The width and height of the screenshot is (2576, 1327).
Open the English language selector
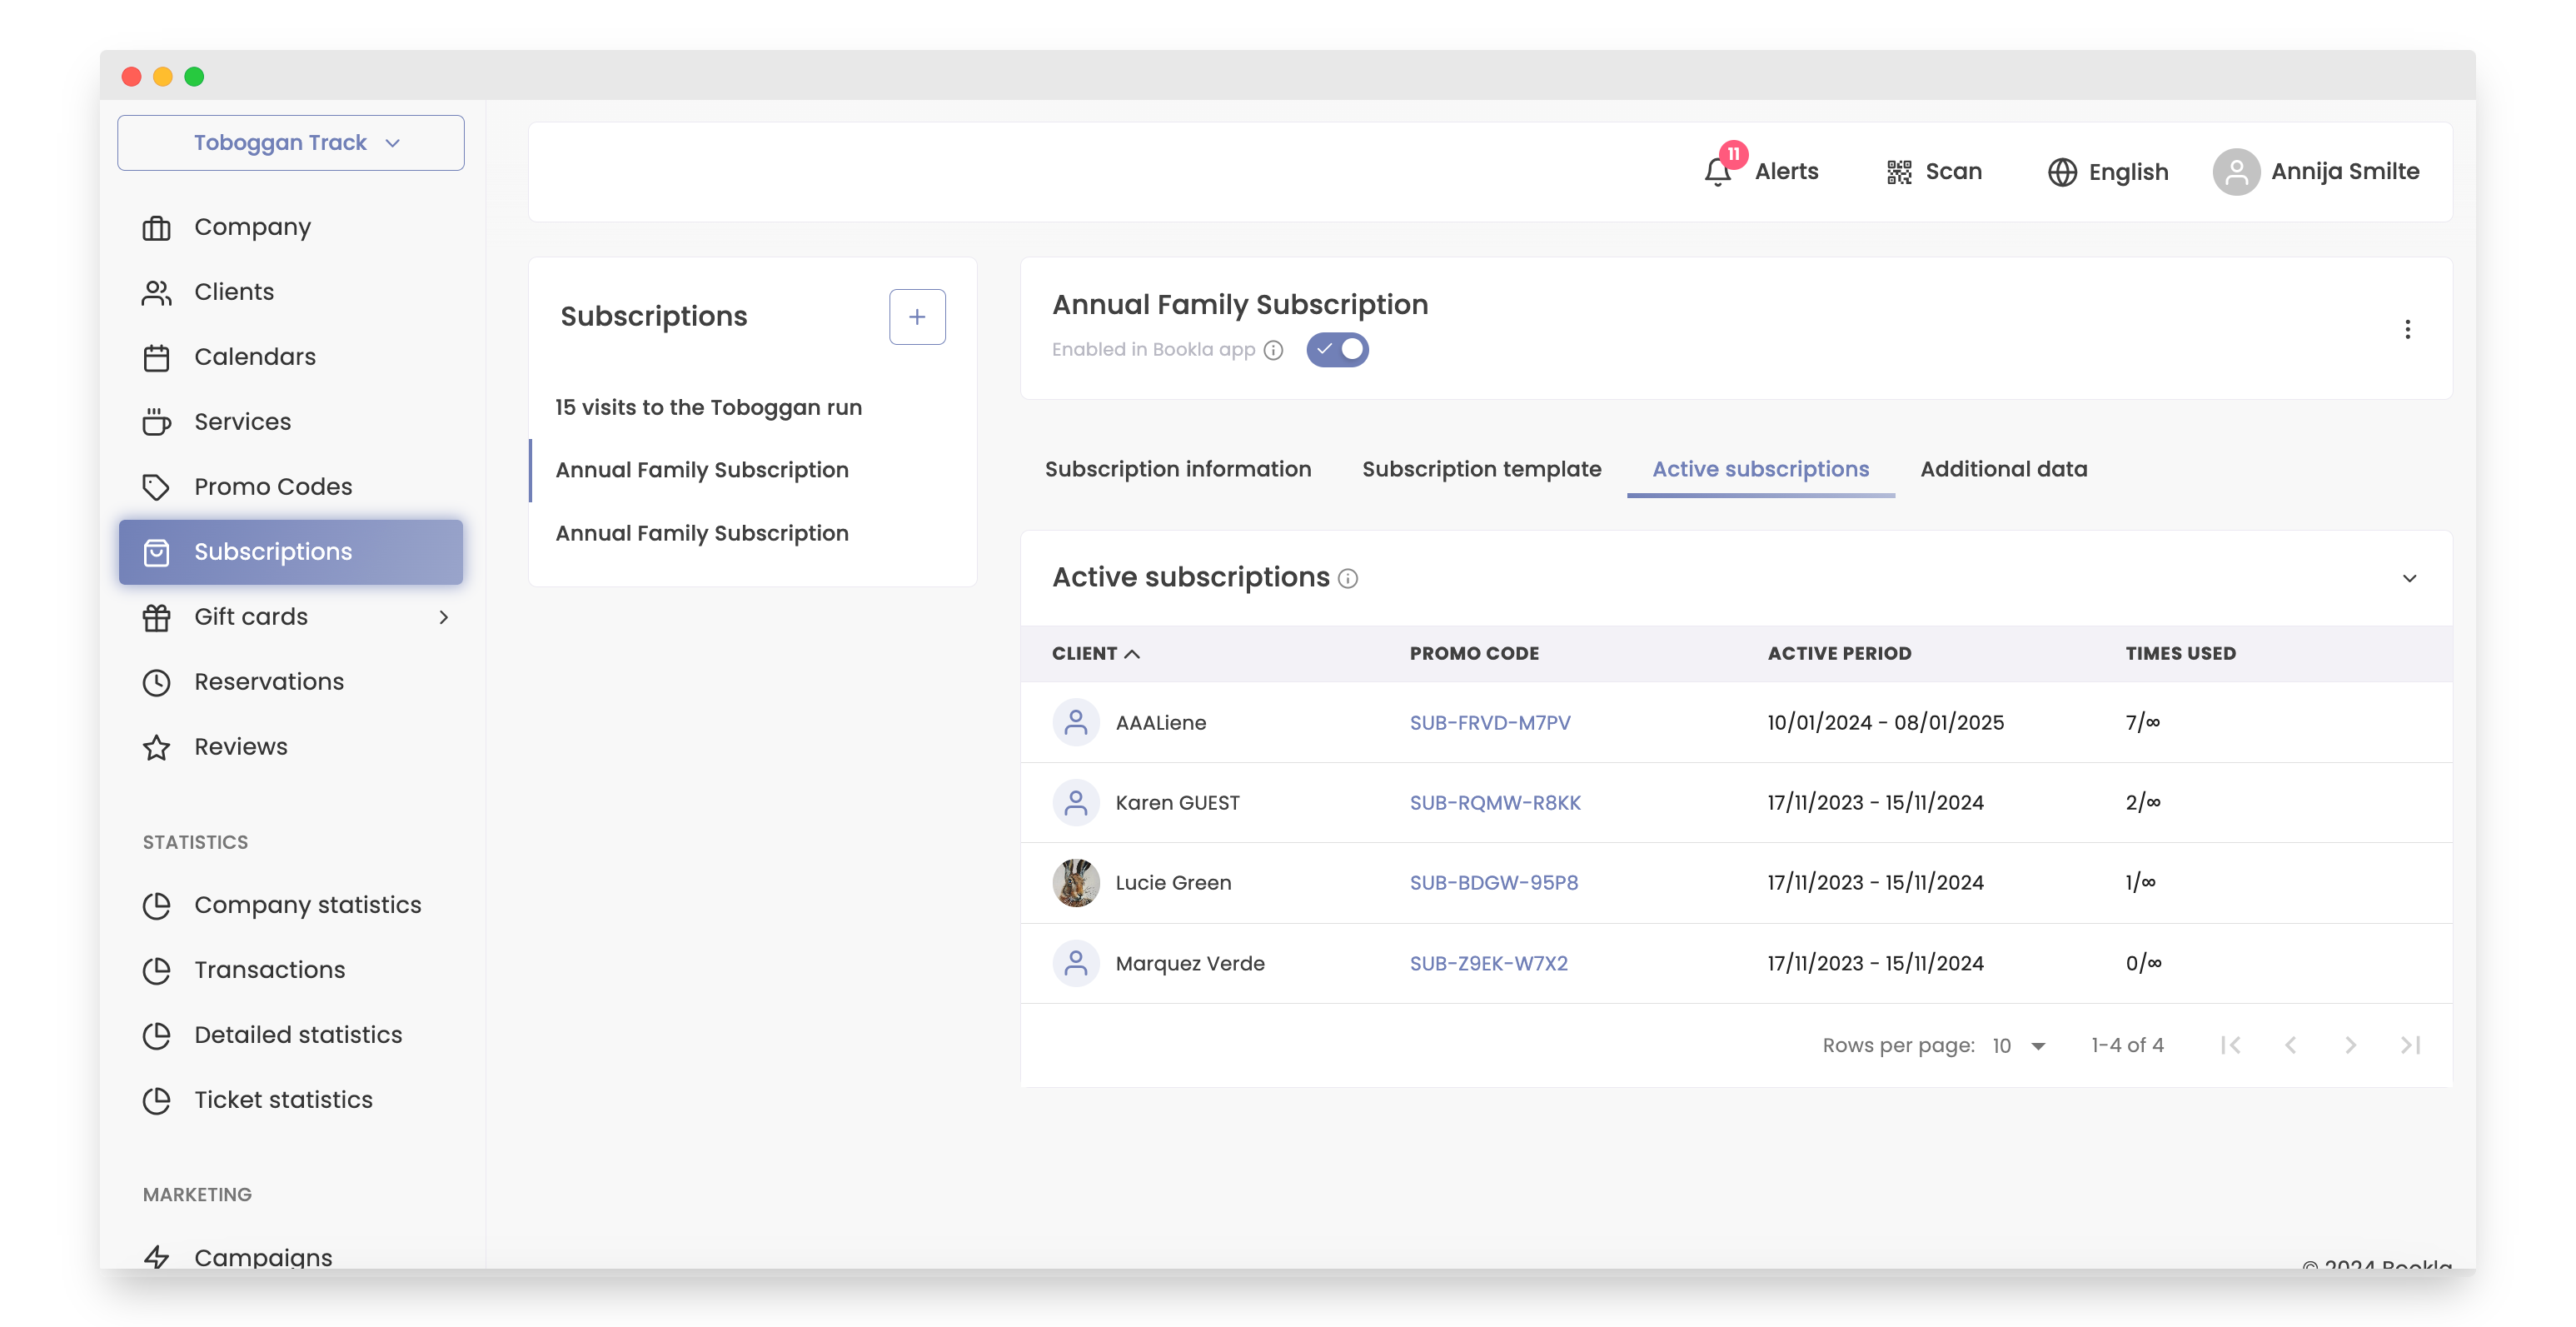[2108, 172]
